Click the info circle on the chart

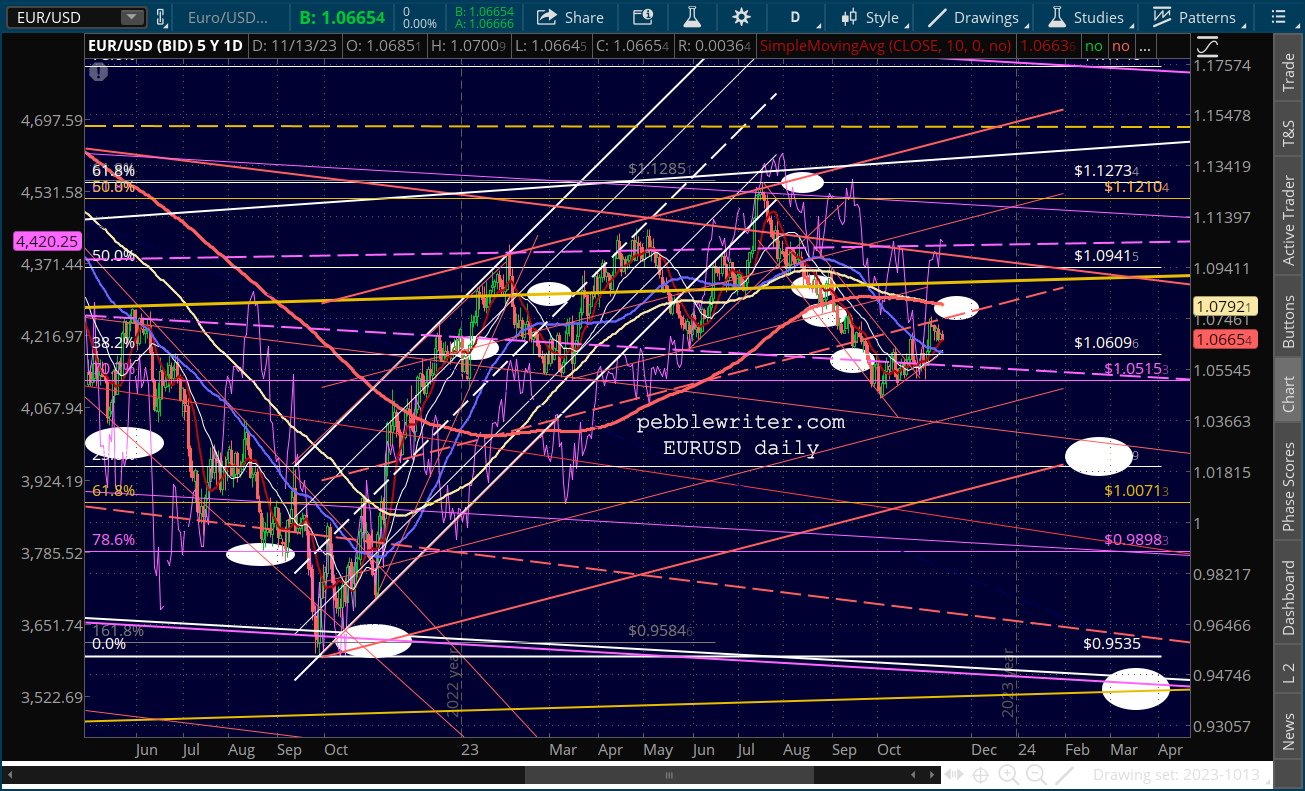98,72
